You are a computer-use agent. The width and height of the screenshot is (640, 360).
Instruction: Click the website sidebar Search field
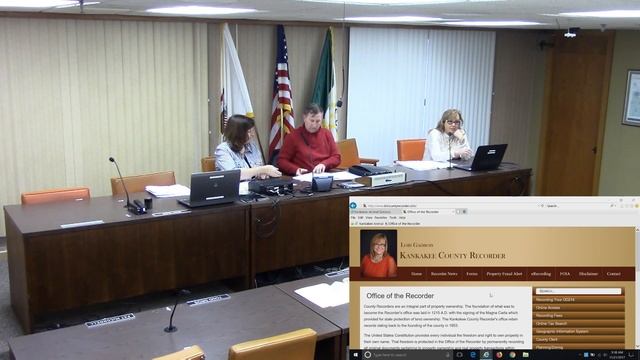tap(578, 291)
